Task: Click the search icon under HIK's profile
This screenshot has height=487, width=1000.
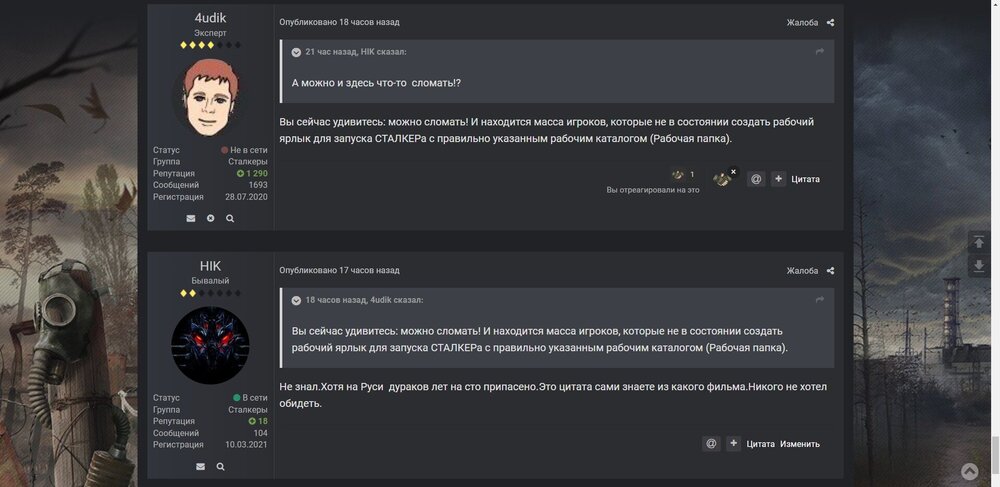Action: click(220, 467)
